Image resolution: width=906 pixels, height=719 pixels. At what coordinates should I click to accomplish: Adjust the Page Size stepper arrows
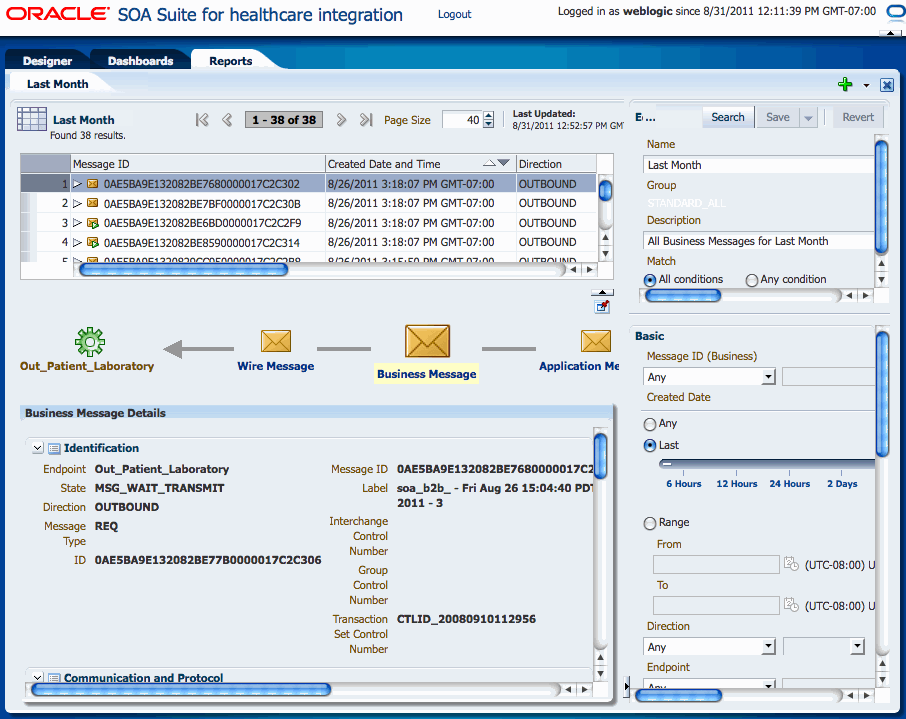tap(489, 120)
